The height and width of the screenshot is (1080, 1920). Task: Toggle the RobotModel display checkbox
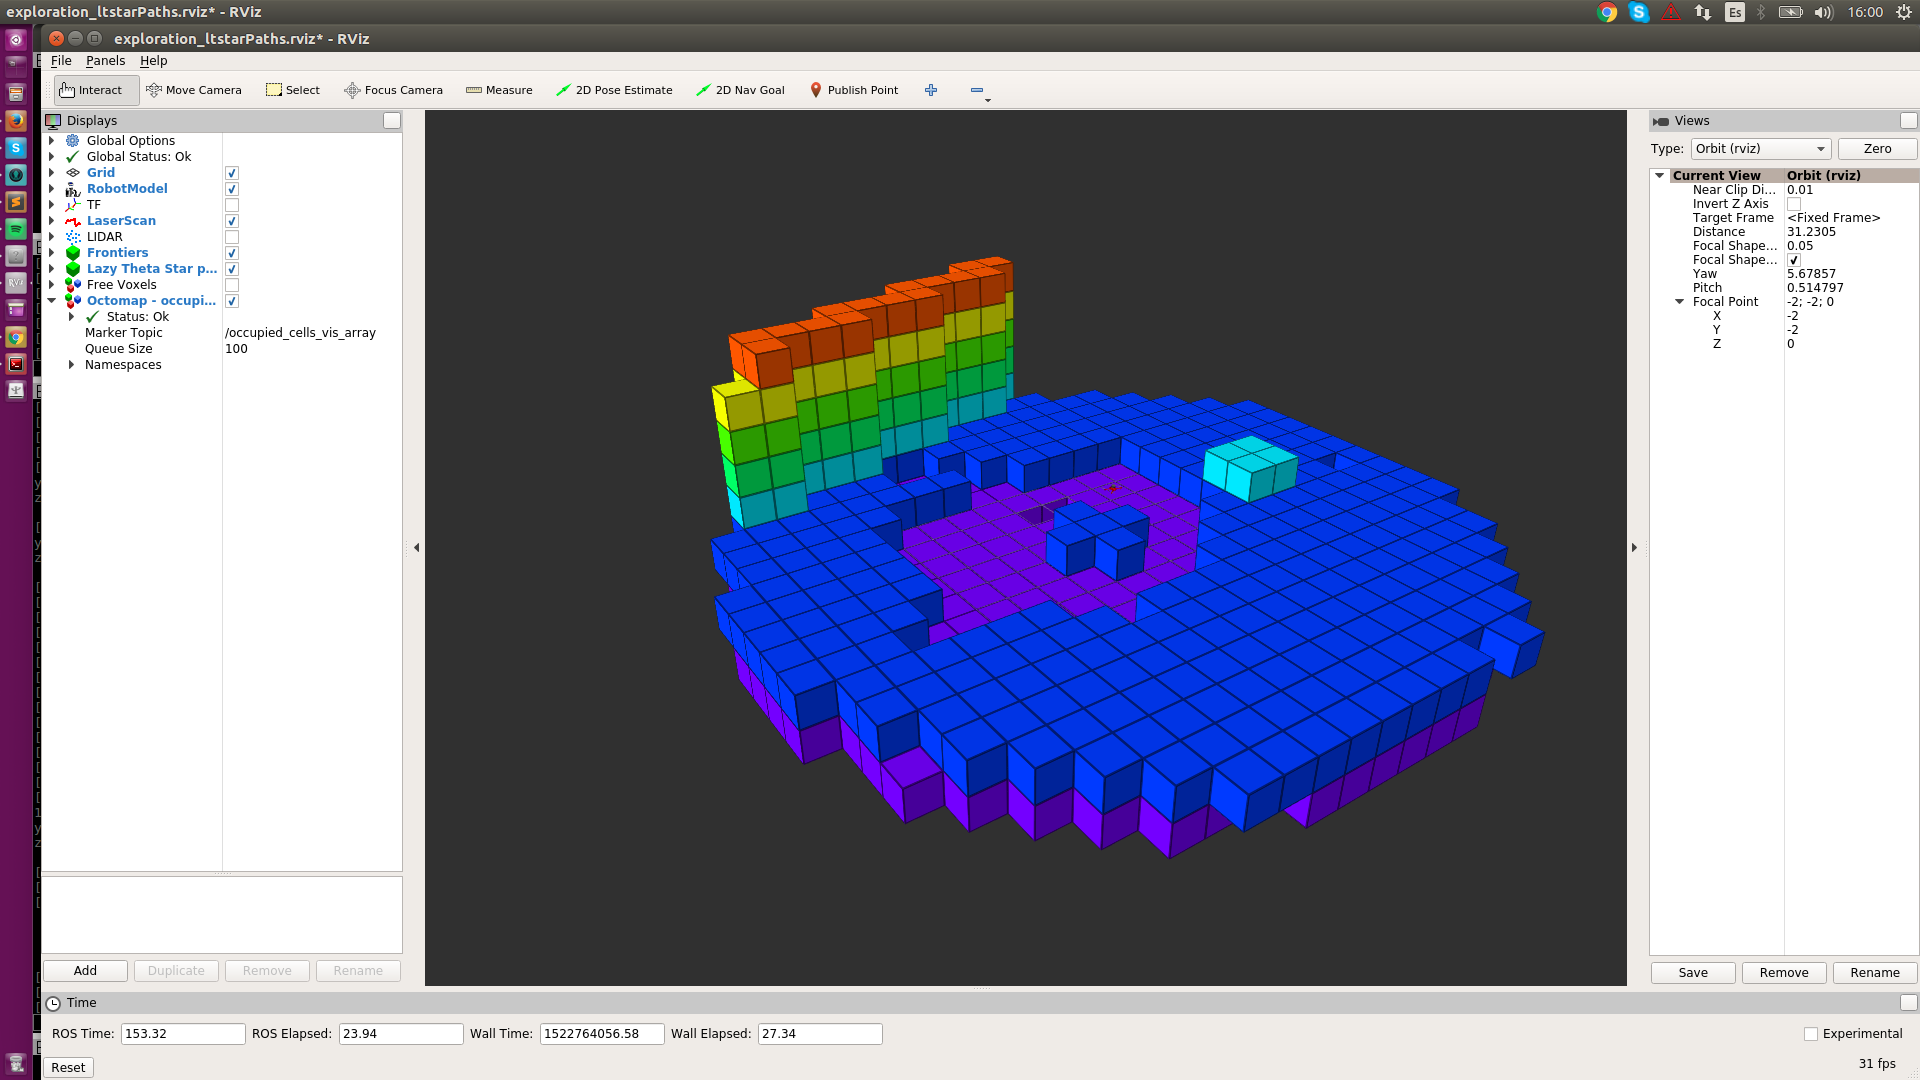coord(232,189)
